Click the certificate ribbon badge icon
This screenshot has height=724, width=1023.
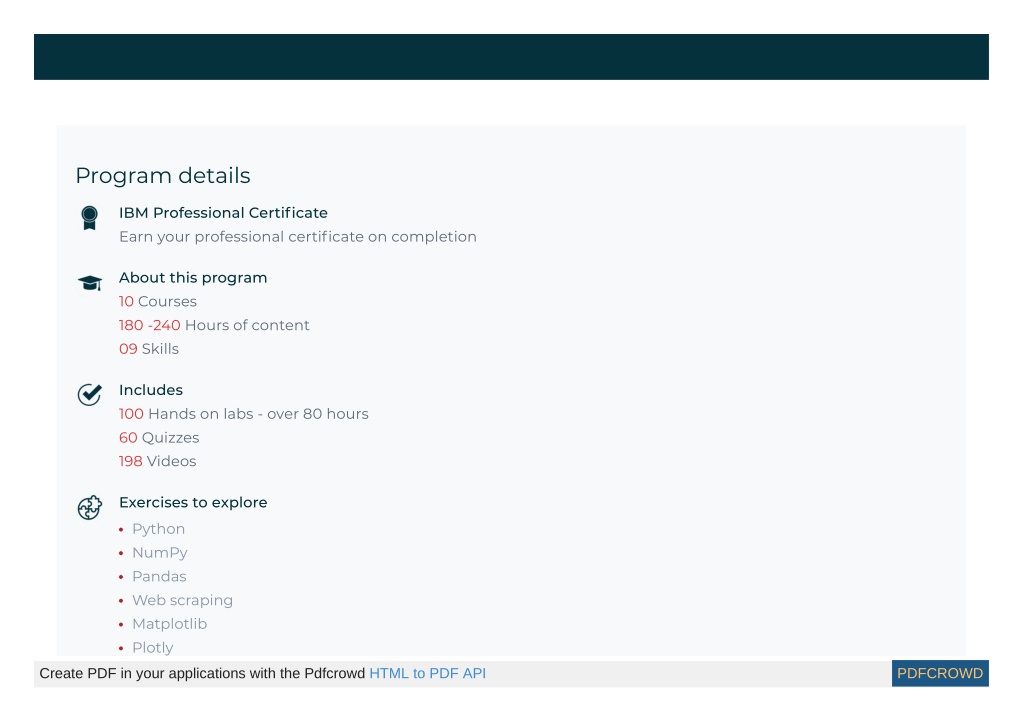89,218
